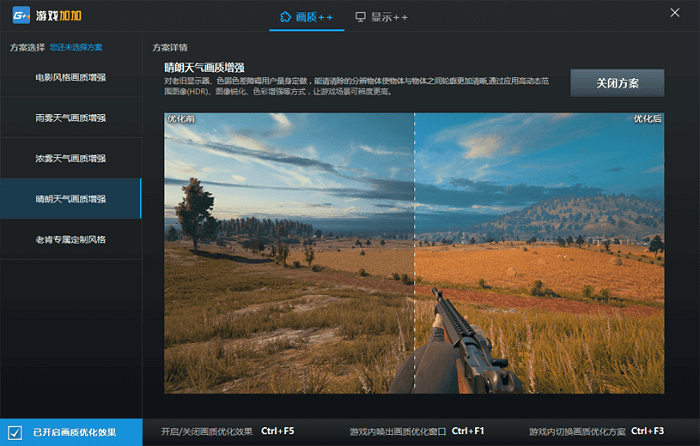Click the 开启/关闭画质优化效果 Ctrl+F5 hint
700x446 pixels.
point(228,431)
